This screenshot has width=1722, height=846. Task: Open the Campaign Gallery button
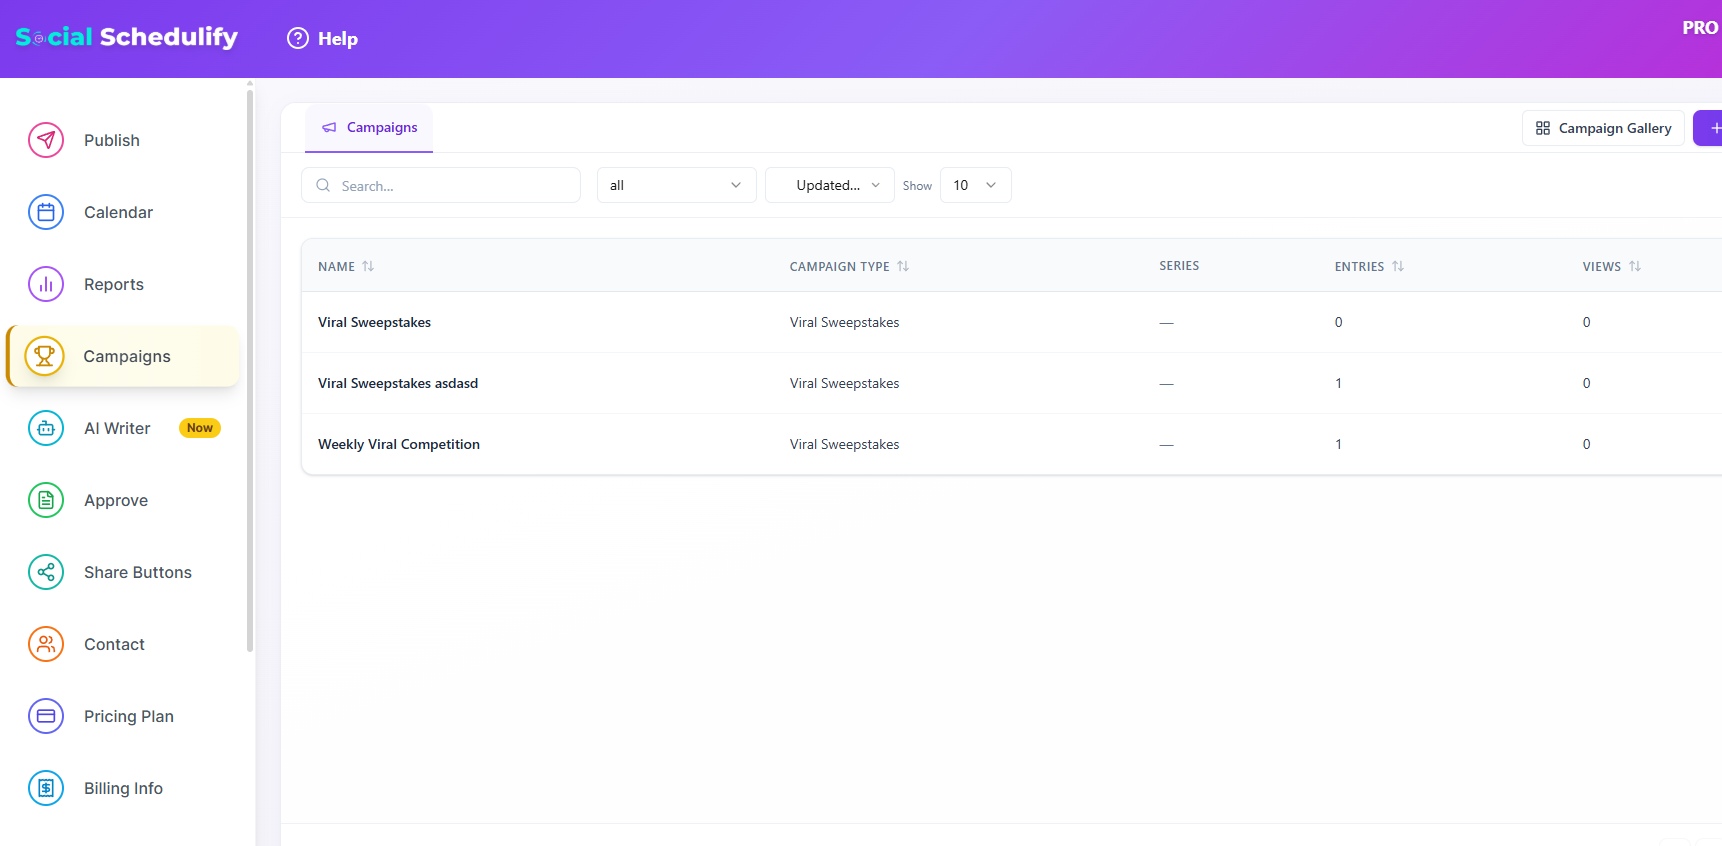(1603, 128)
